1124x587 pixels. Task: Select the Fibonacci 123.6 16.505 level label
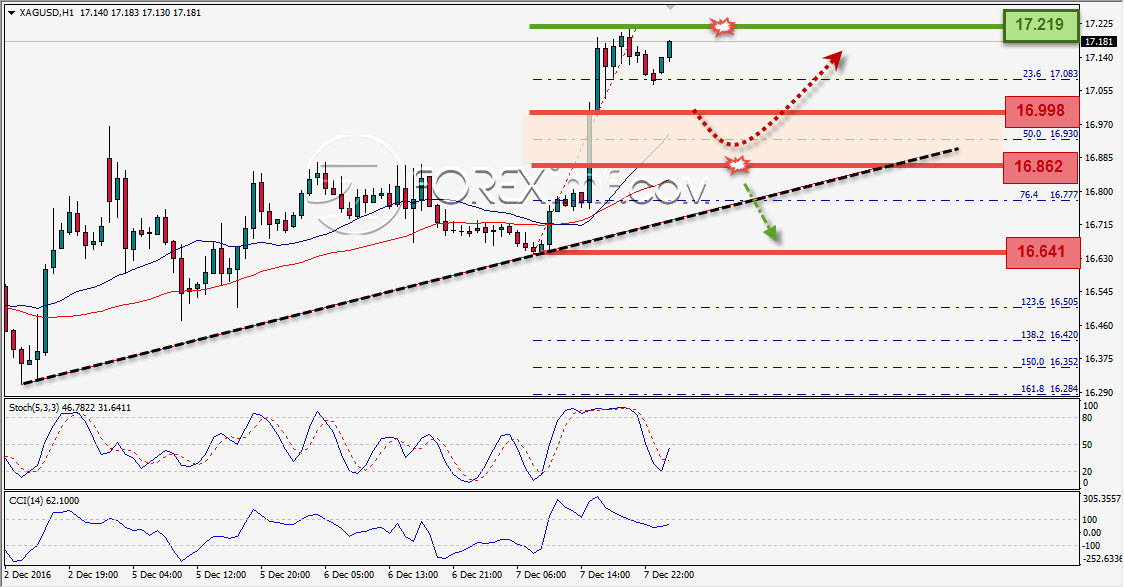(1049, 302)
